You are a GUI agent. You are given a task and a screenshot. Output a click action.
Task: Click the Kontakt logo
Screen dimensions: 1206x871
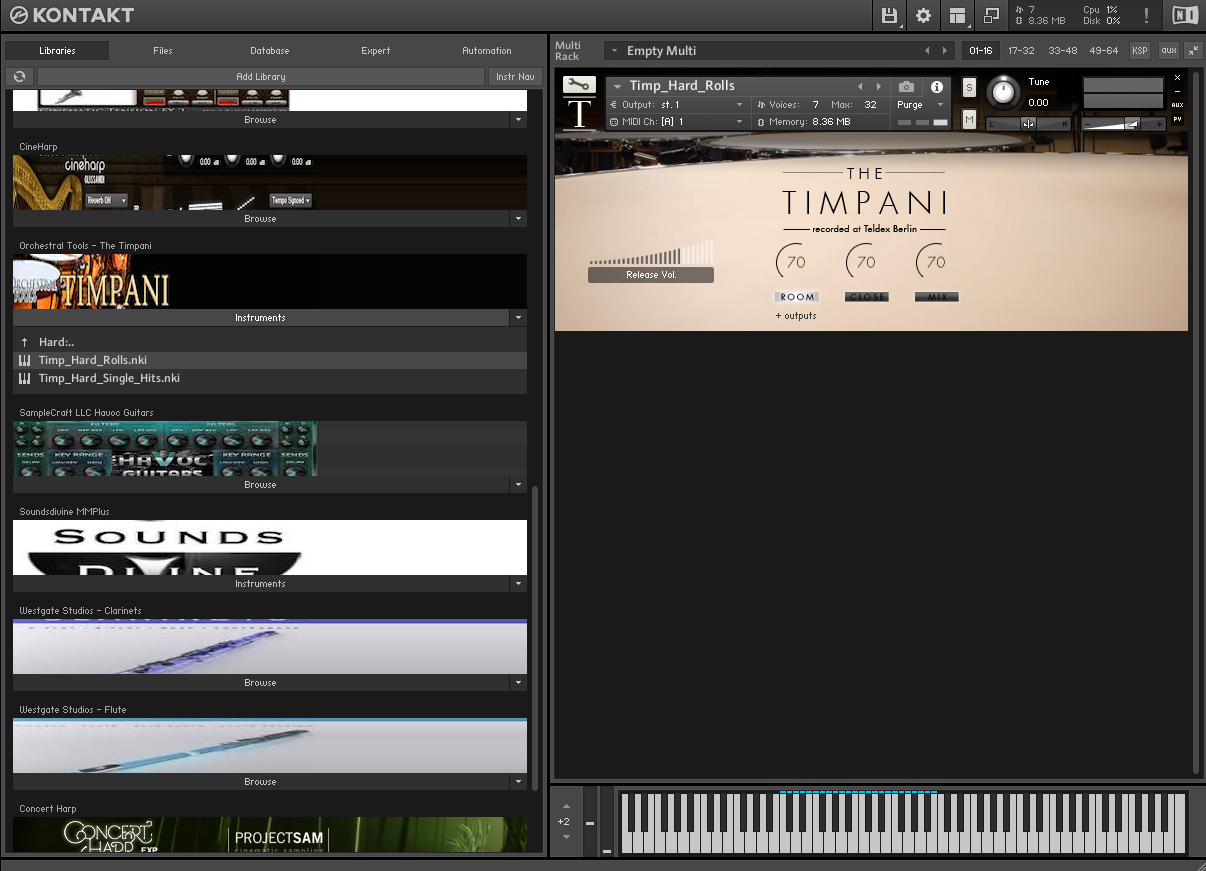(x=71, y=15)
